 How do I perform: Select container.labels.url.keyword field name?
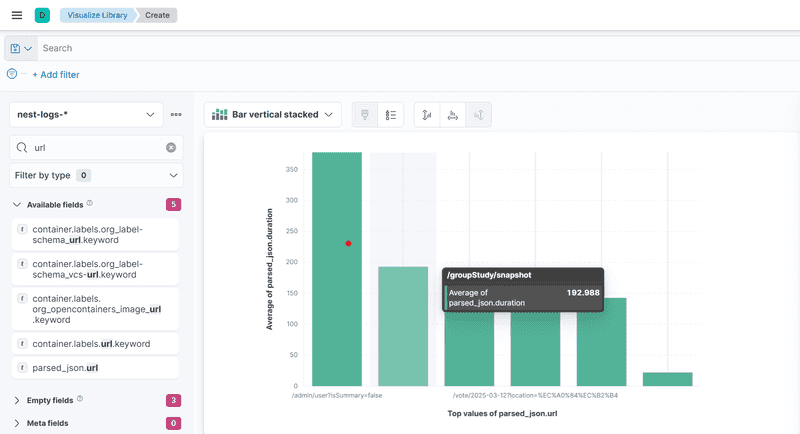pos(91,344)
